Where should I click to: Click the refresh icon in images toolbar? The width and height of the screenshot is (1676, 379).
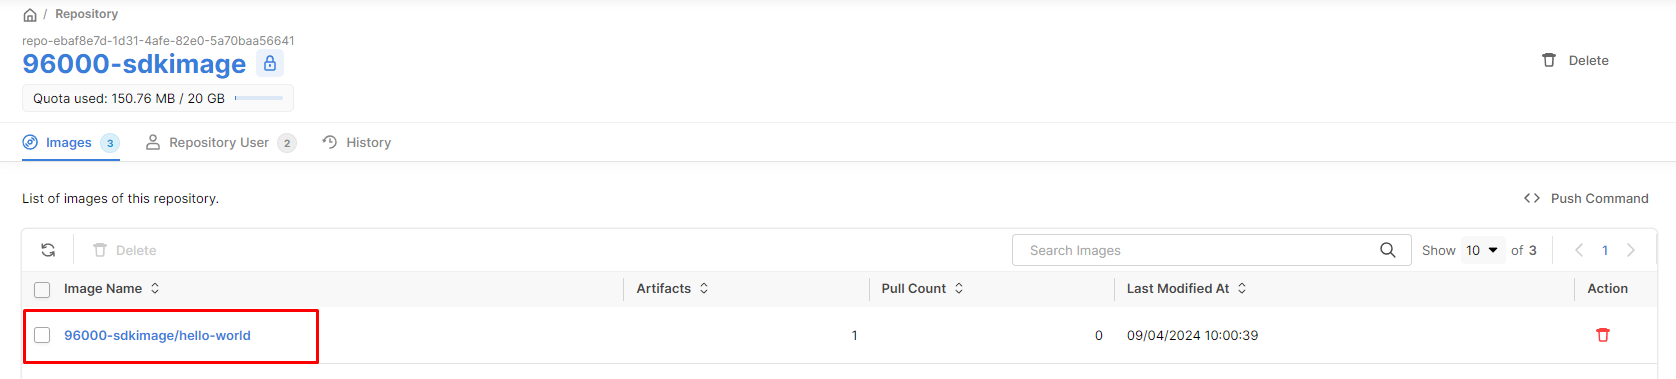coord(48,250)
